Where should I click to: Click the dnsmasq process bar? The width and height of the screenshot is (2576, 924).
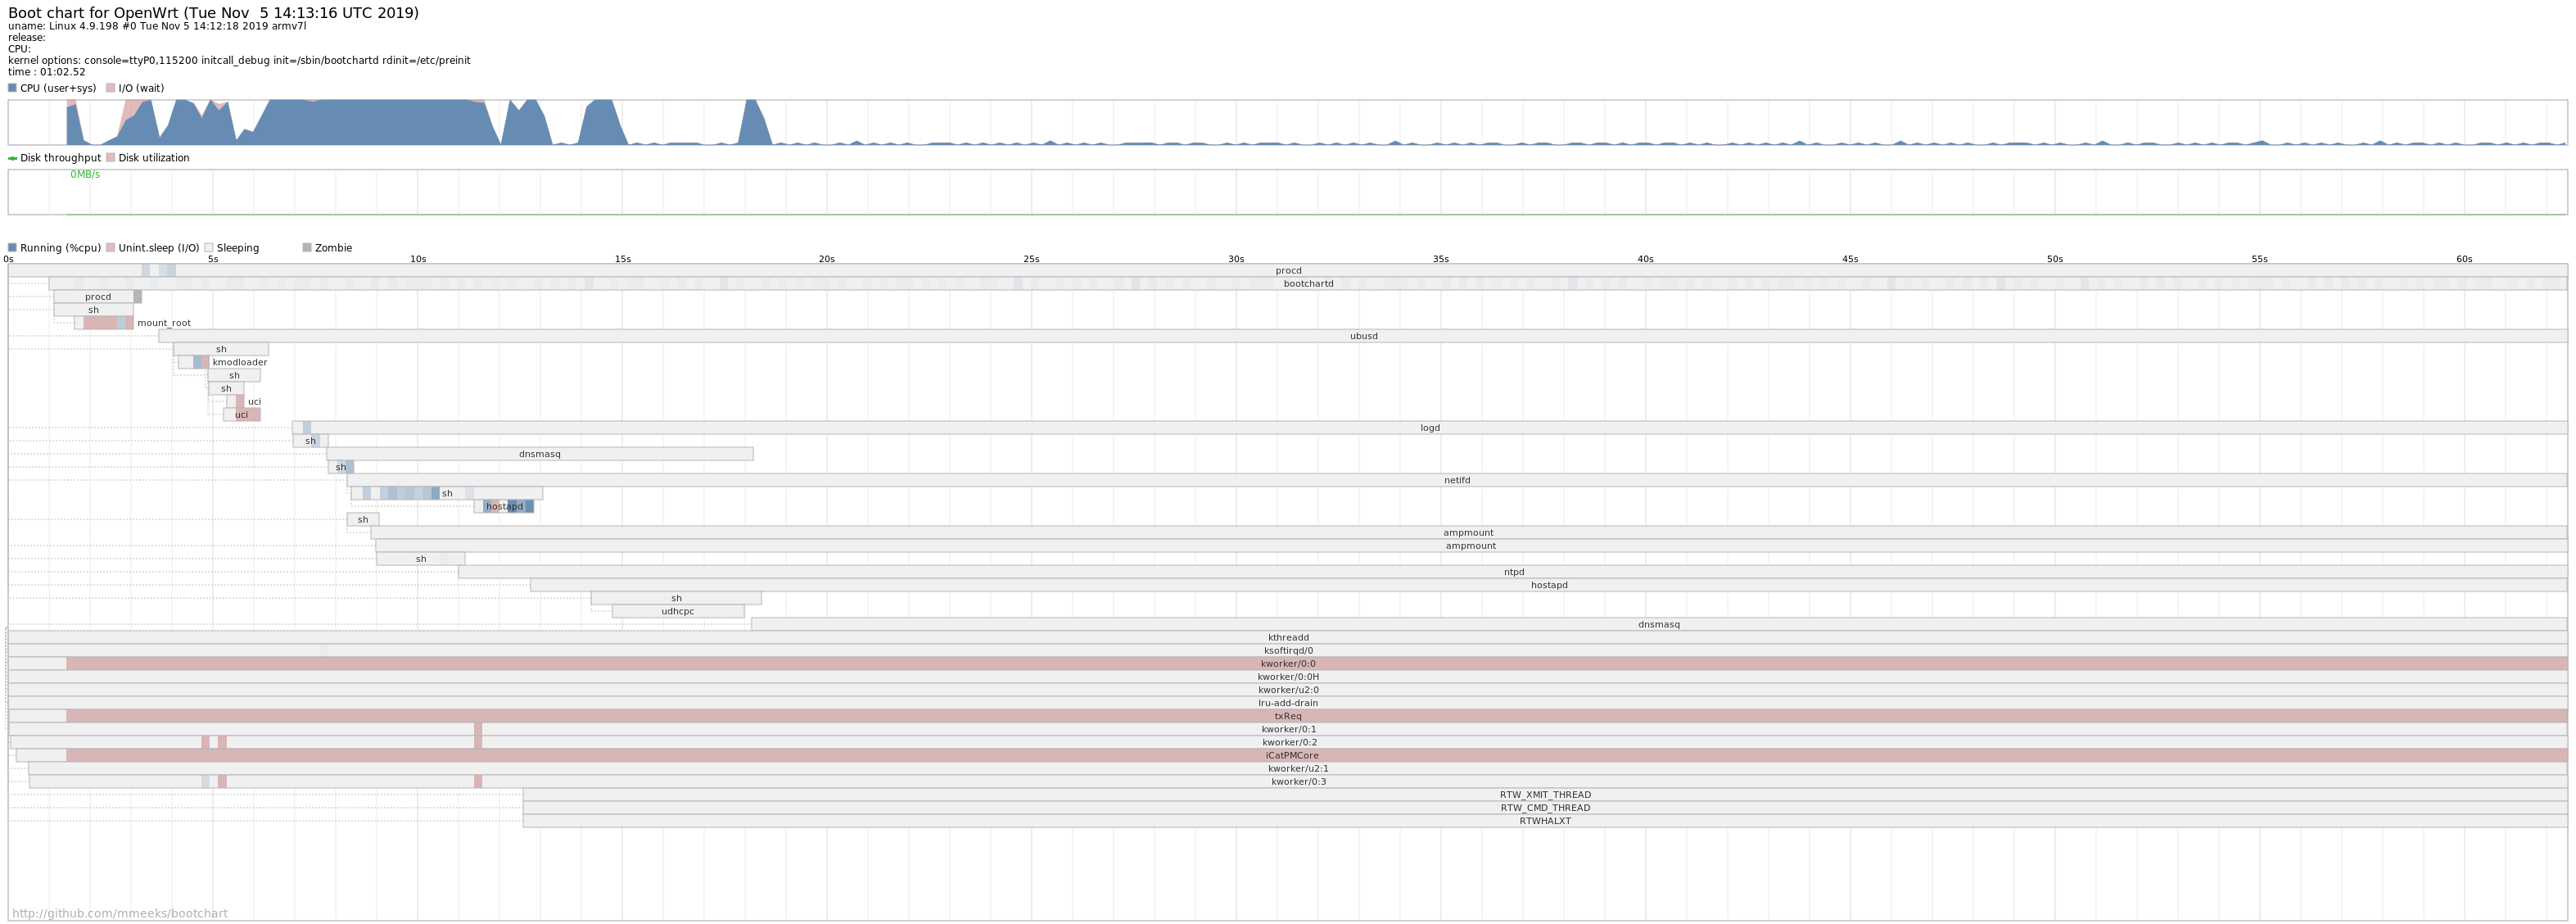tap(542, 454)
